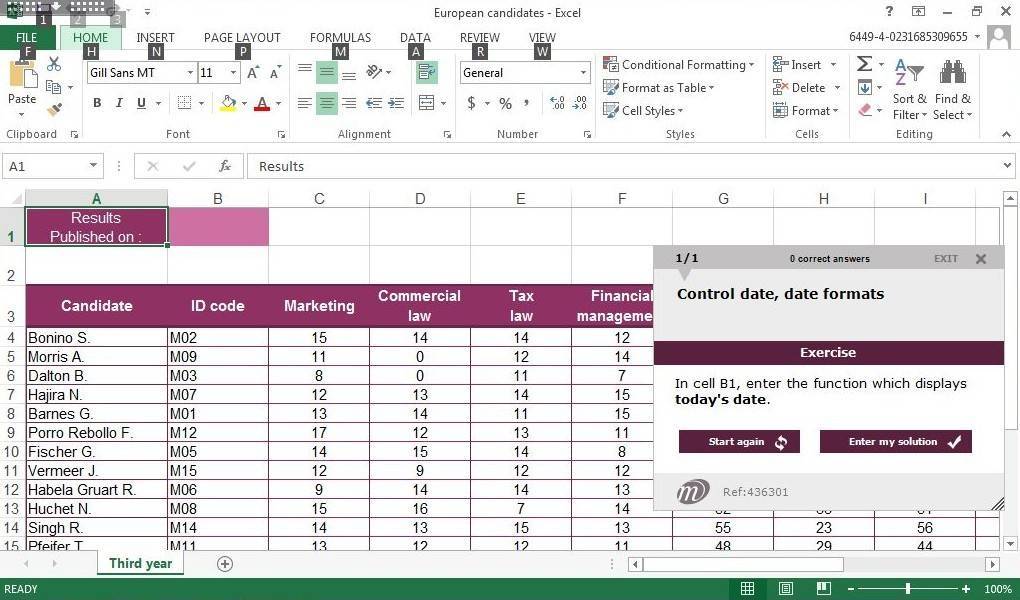Click the AutoSum sigma icon

(864, 65)
